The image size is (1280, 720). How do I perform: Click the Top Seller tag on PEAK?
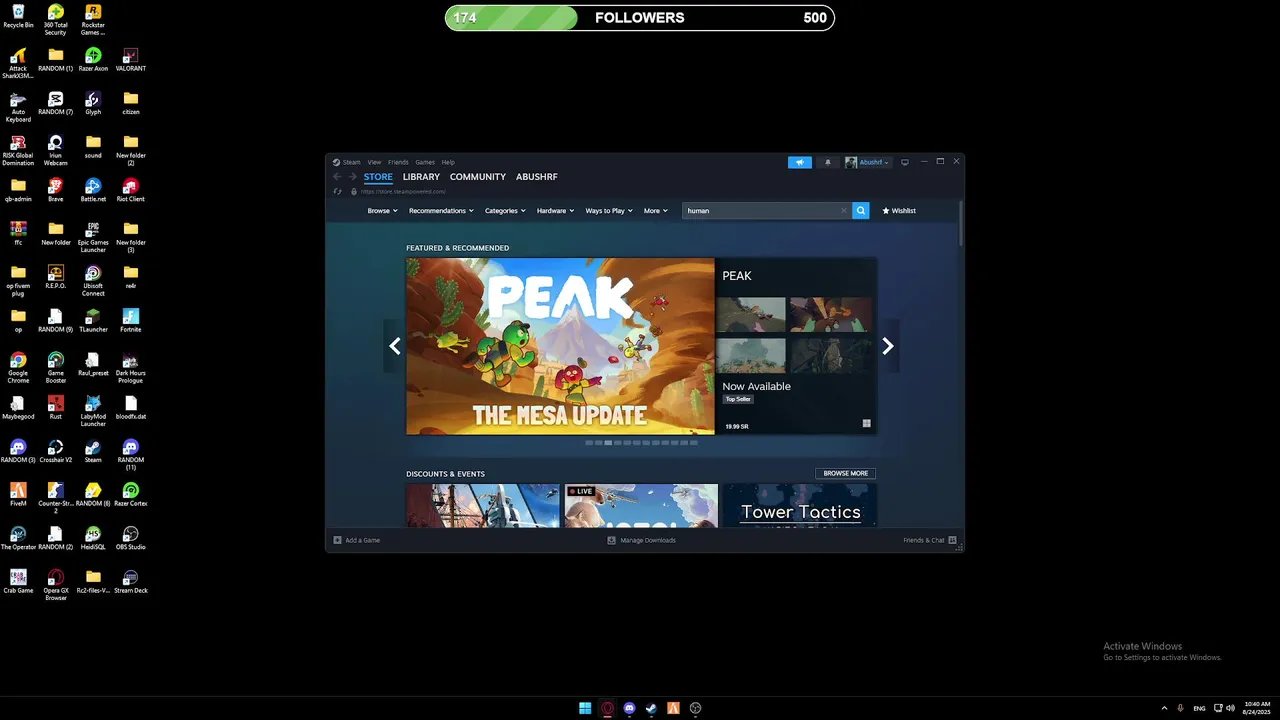tap(738, 399)
